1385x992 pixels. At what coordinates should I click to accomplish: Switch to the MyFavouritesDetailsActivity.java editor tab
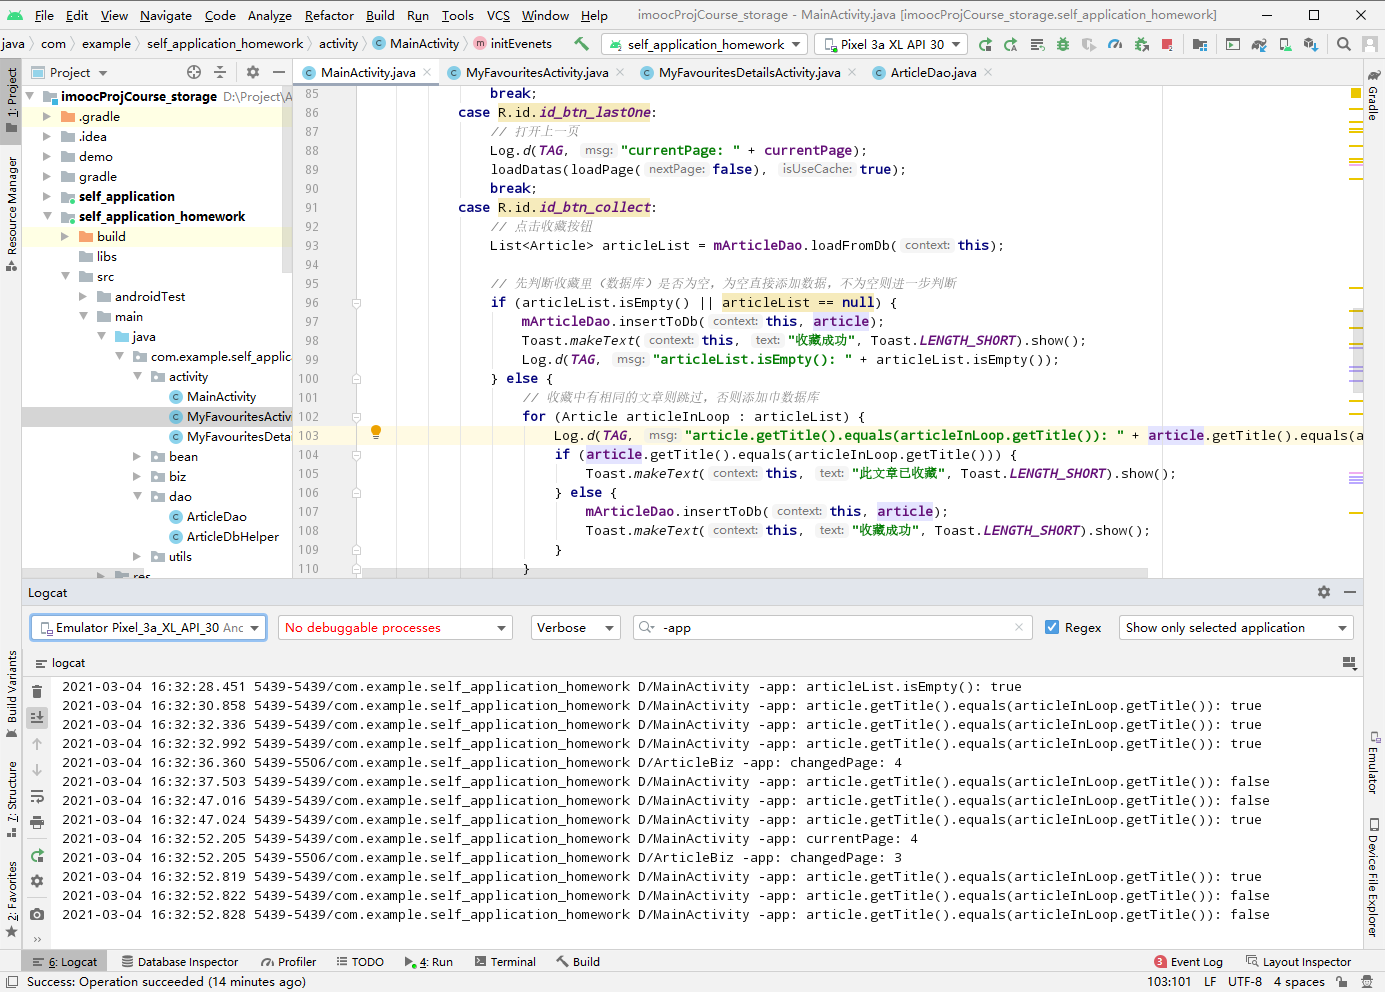749,72
